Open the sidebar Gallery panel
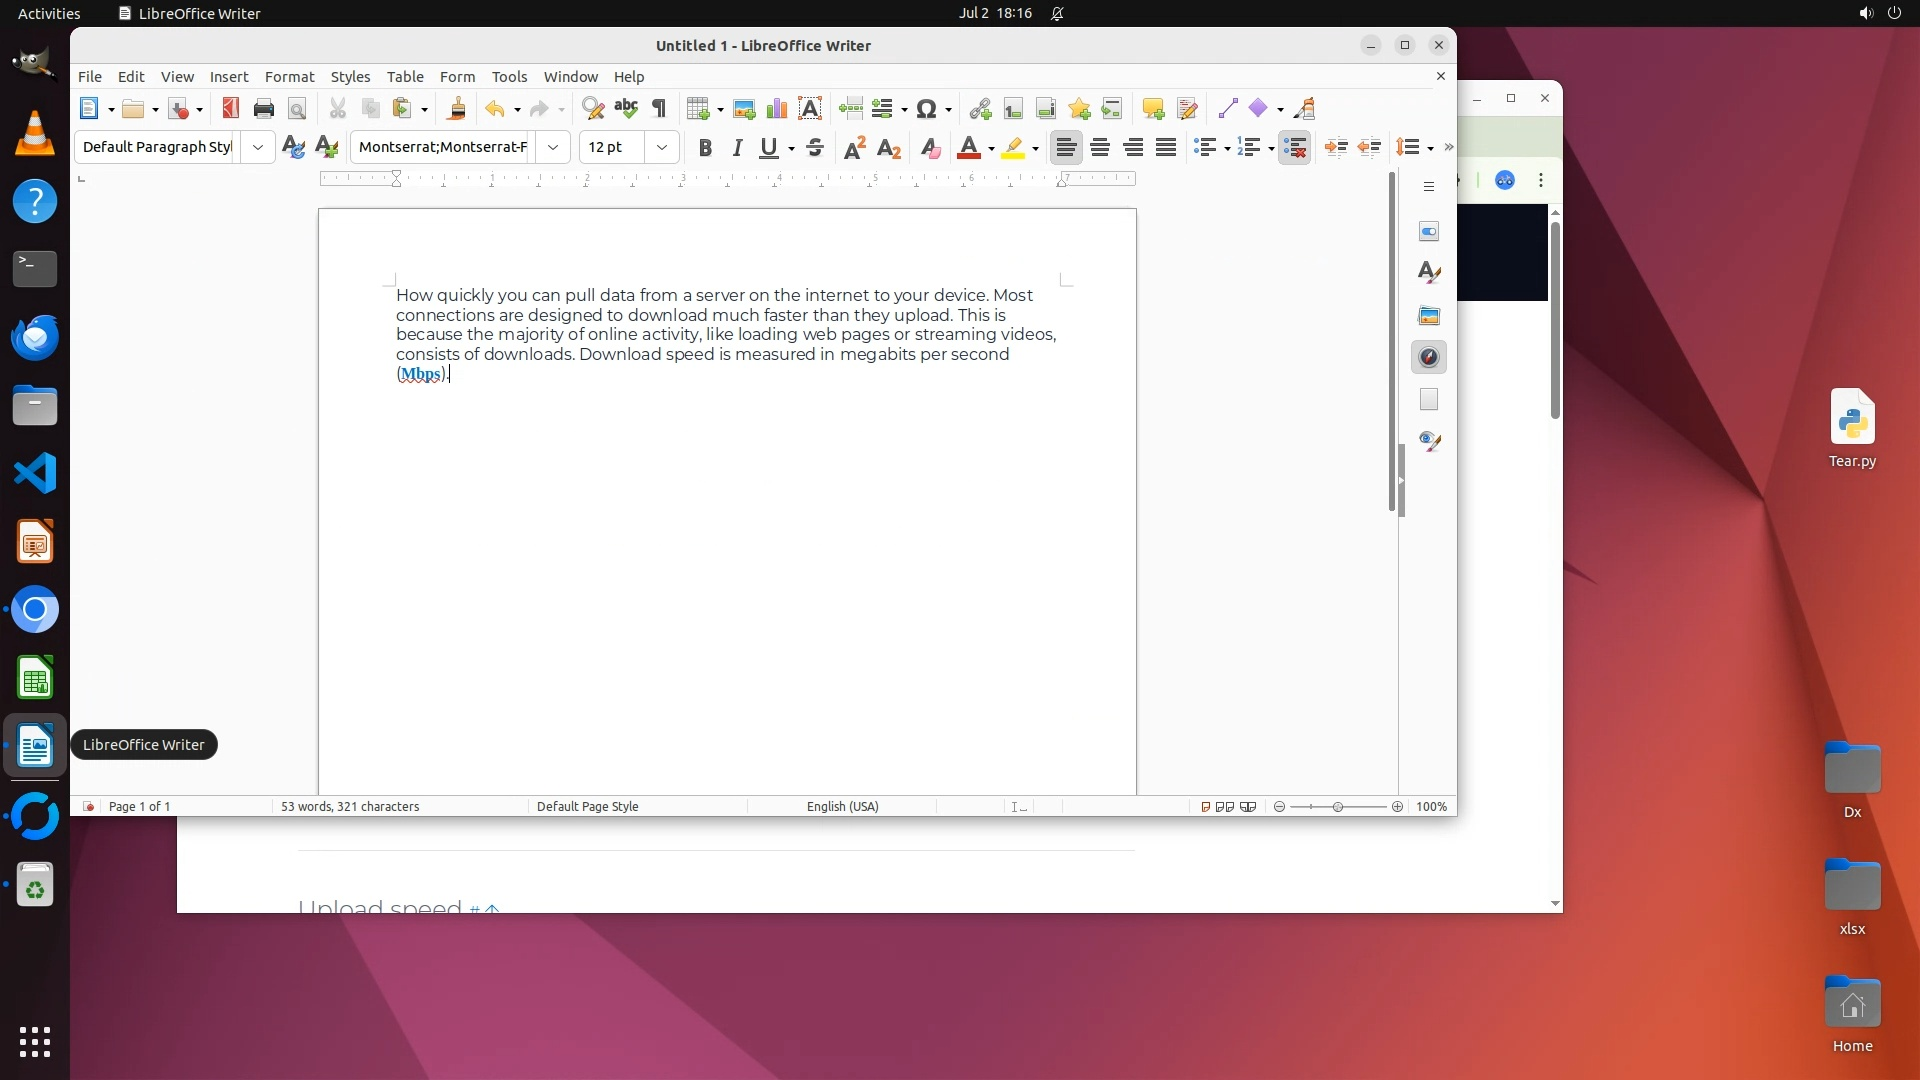The width and height of the screenshot is (1920, 1080). 1429,316
